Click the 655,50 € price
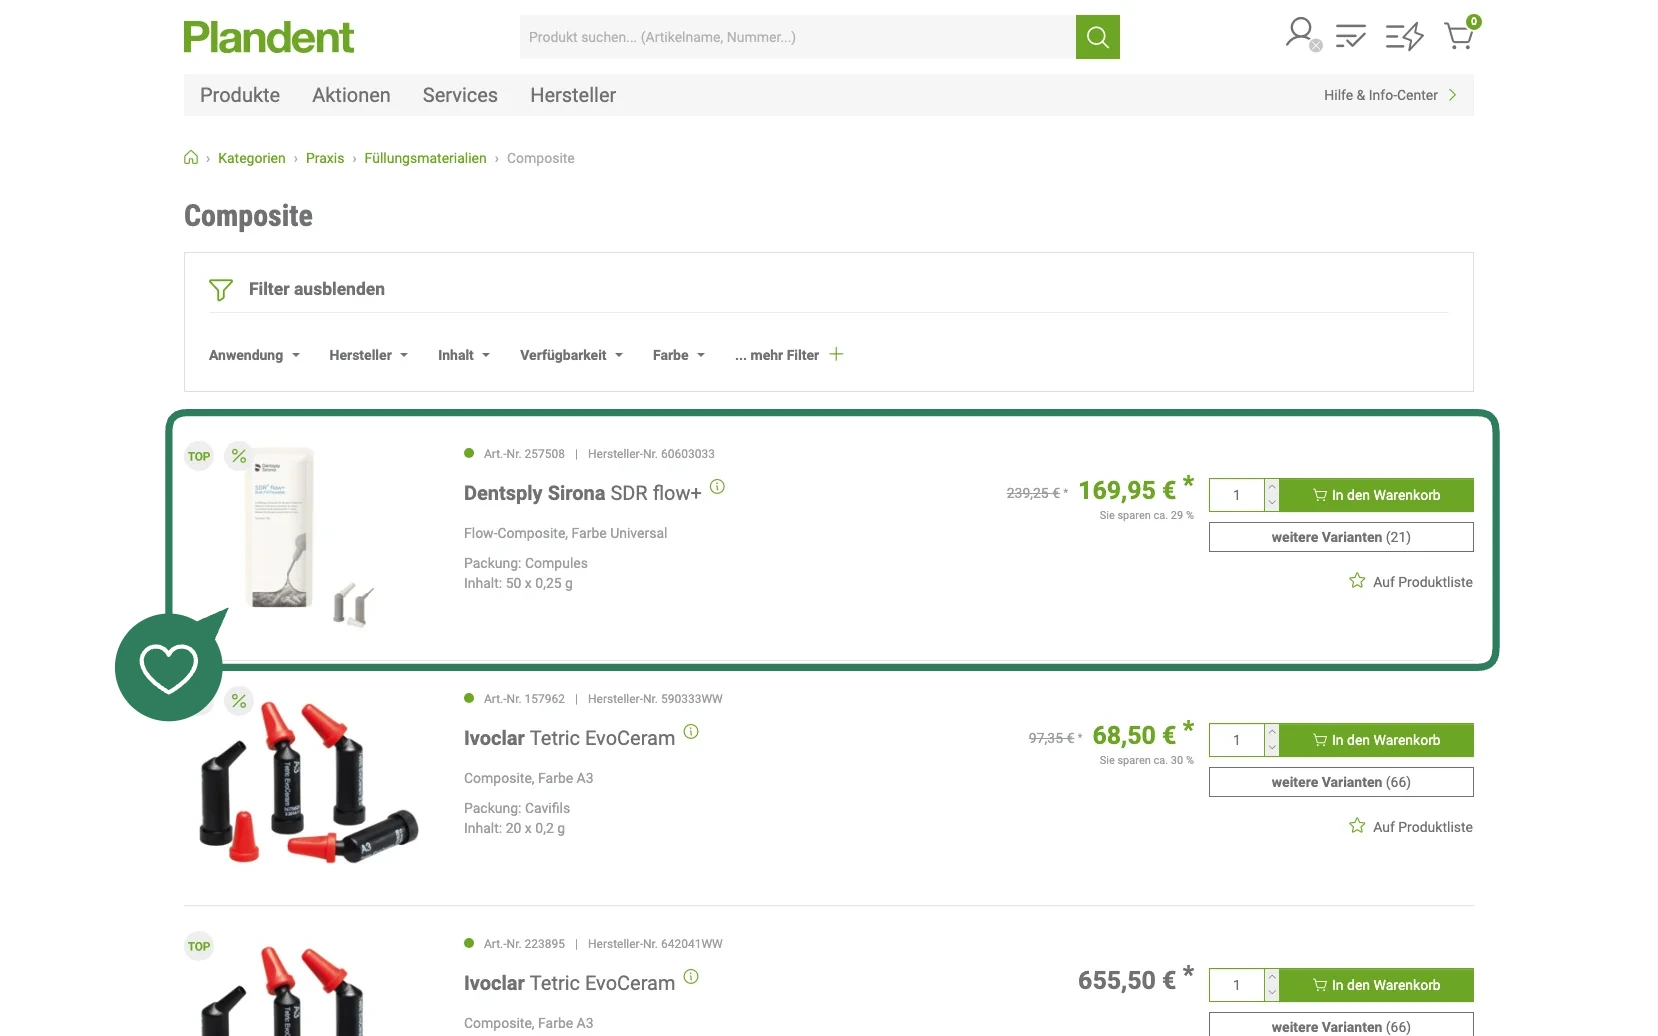The image size is (1658, 1036). (x=1136, y=980)
